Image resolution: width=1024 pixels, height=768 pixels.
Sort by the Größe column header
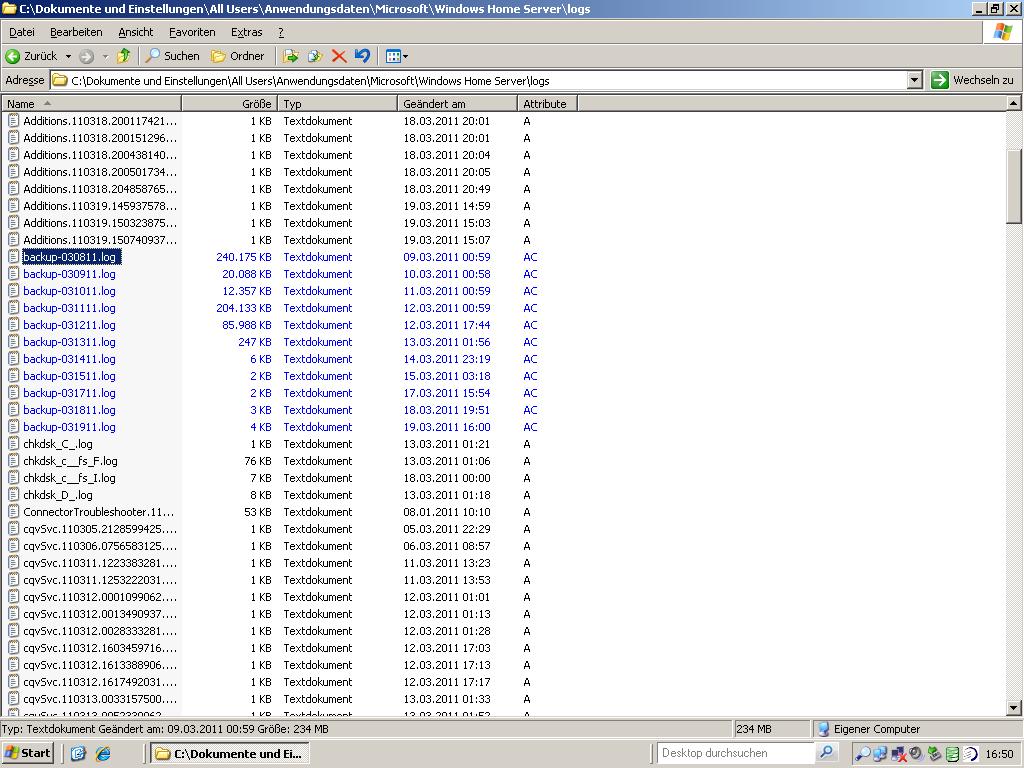pyautogui.click(x=230, y=103)
